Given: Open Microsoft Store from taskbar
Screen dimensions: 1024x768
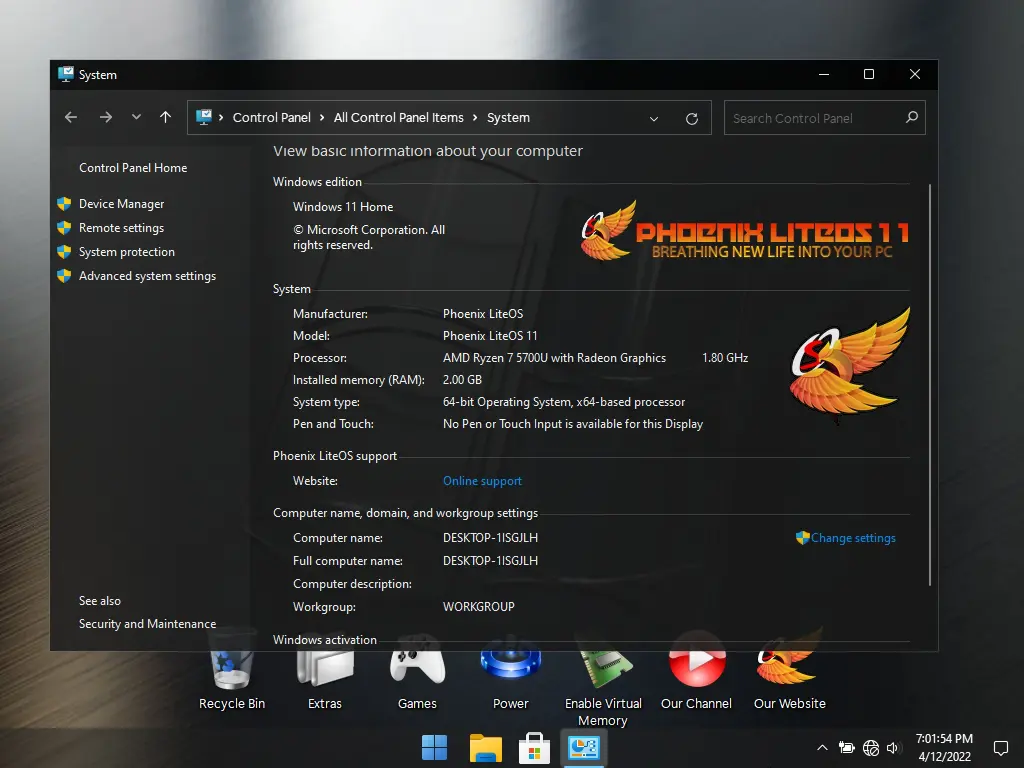Looking at the screenshot, I should [534, 748].
